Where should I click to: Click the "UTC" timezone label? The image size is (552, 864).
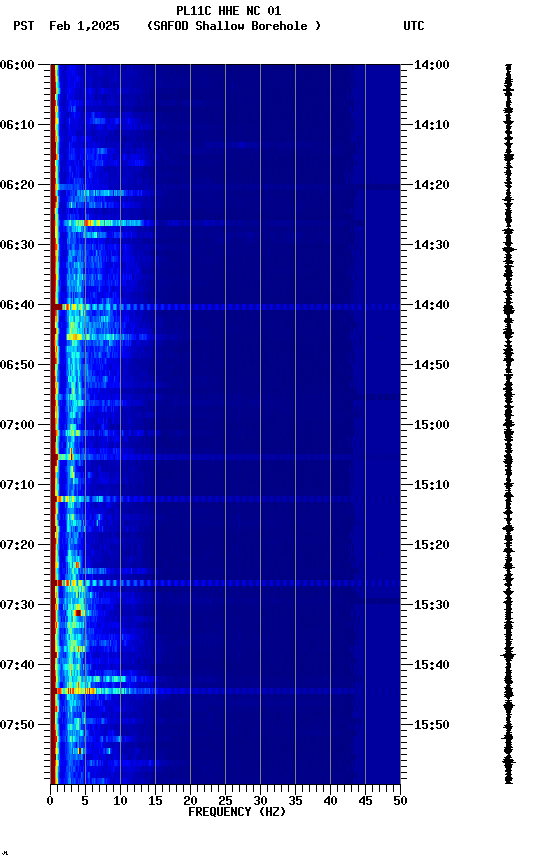414,26
